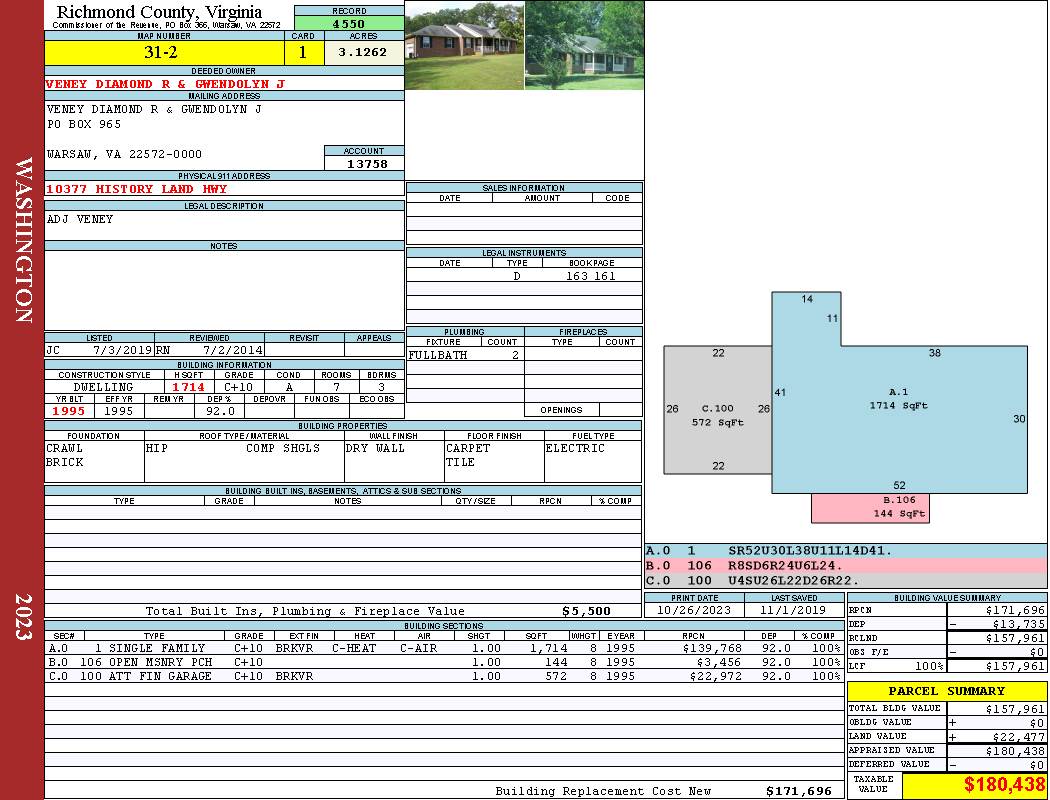This screenshot has width=1050, height=800.
Task: Click roof material COMP SHGLS
Action: click(x=283, y=449)
